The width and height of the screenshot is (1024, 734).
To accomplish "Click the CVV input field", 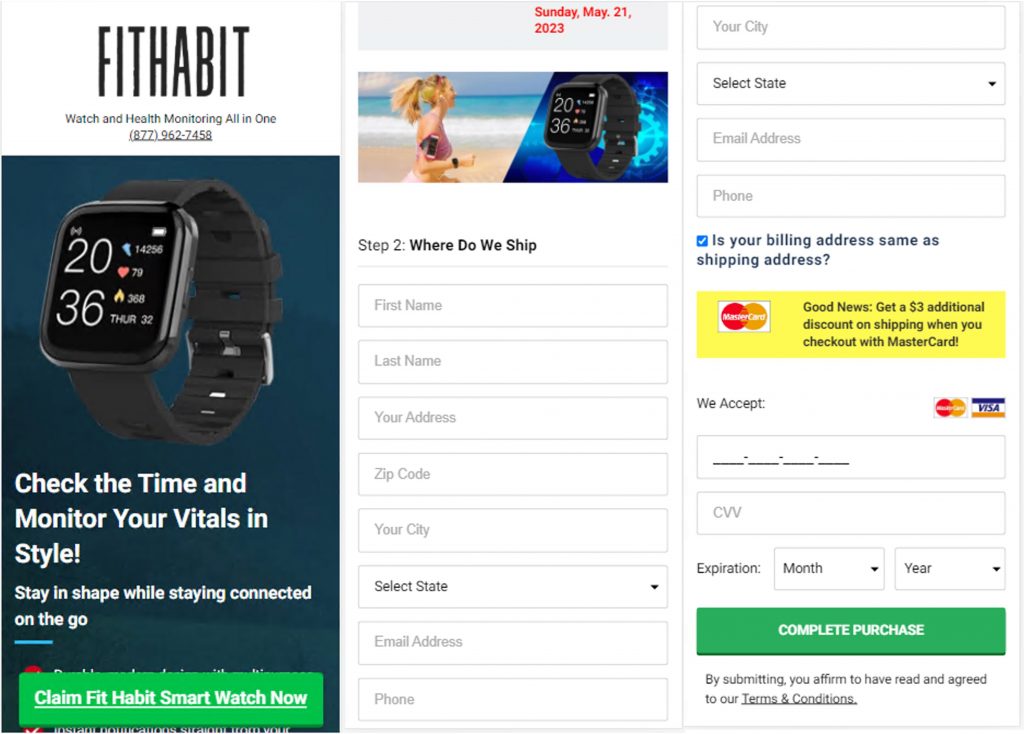I will 851,513.
